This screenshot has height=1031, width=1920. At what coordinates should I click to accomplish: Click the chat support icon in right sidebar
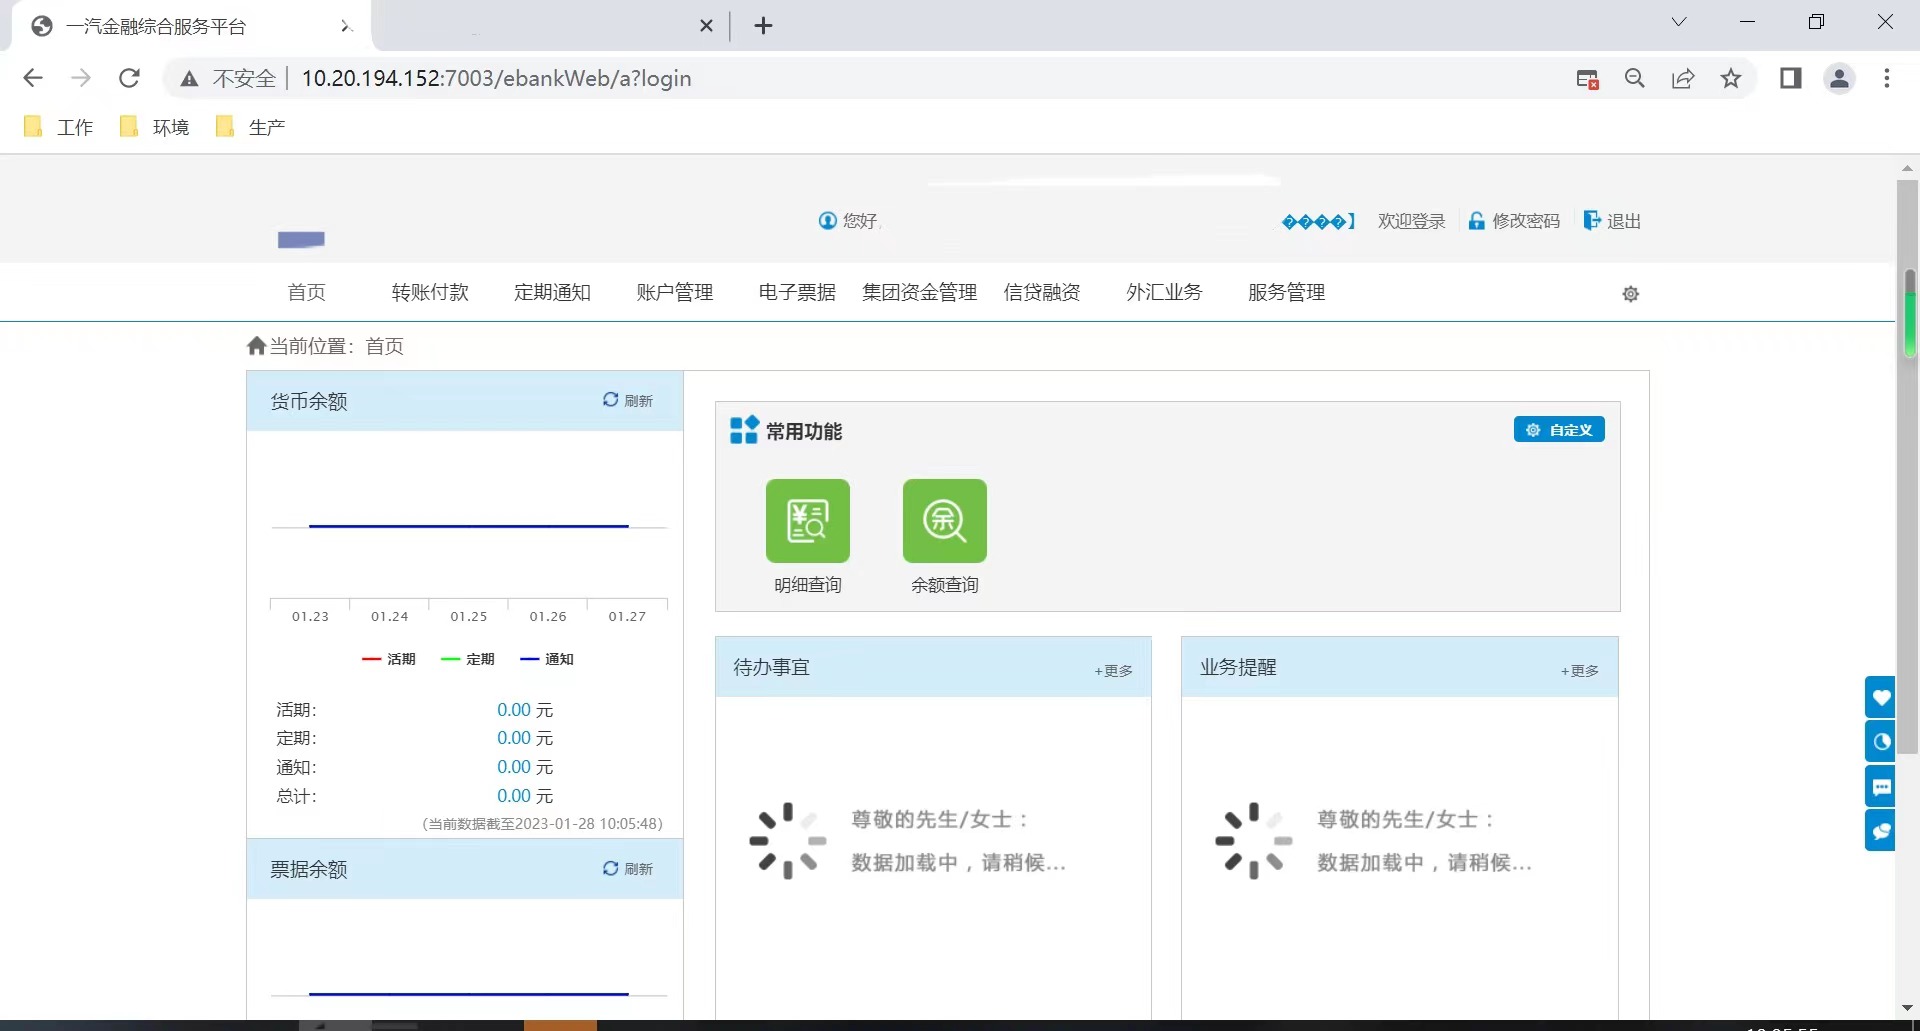pyautogui.click(x=1881, y=830)
